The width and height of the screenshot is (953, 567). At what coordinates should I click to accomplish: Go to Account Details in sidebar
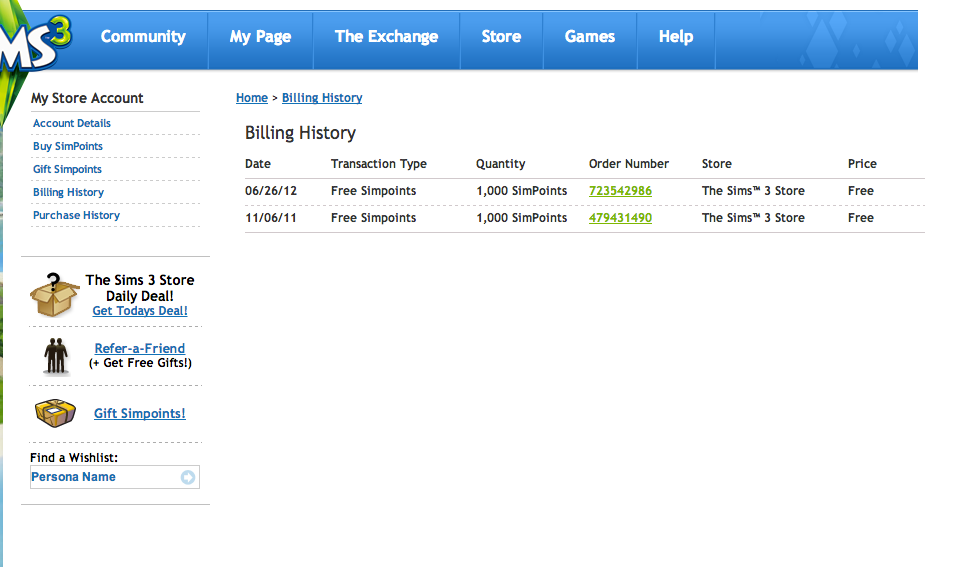click(72, 123)
